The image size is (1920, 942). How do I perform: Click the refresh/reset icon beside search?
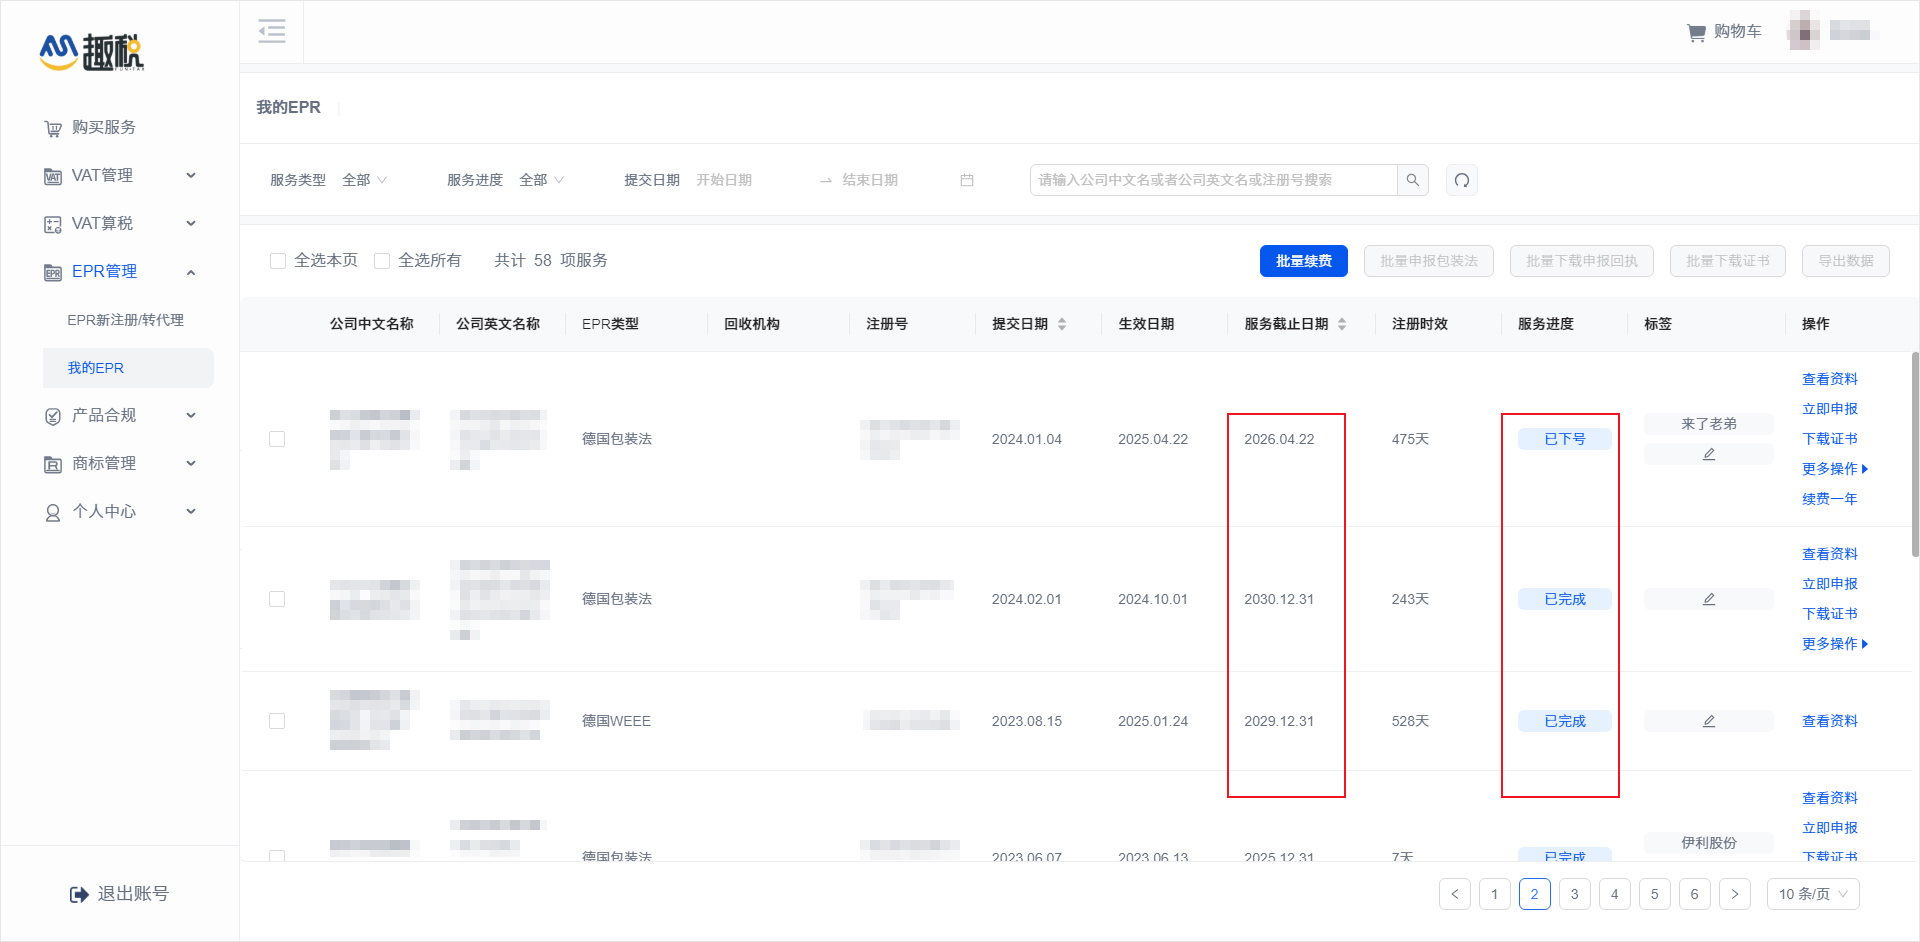(1461, 180)
